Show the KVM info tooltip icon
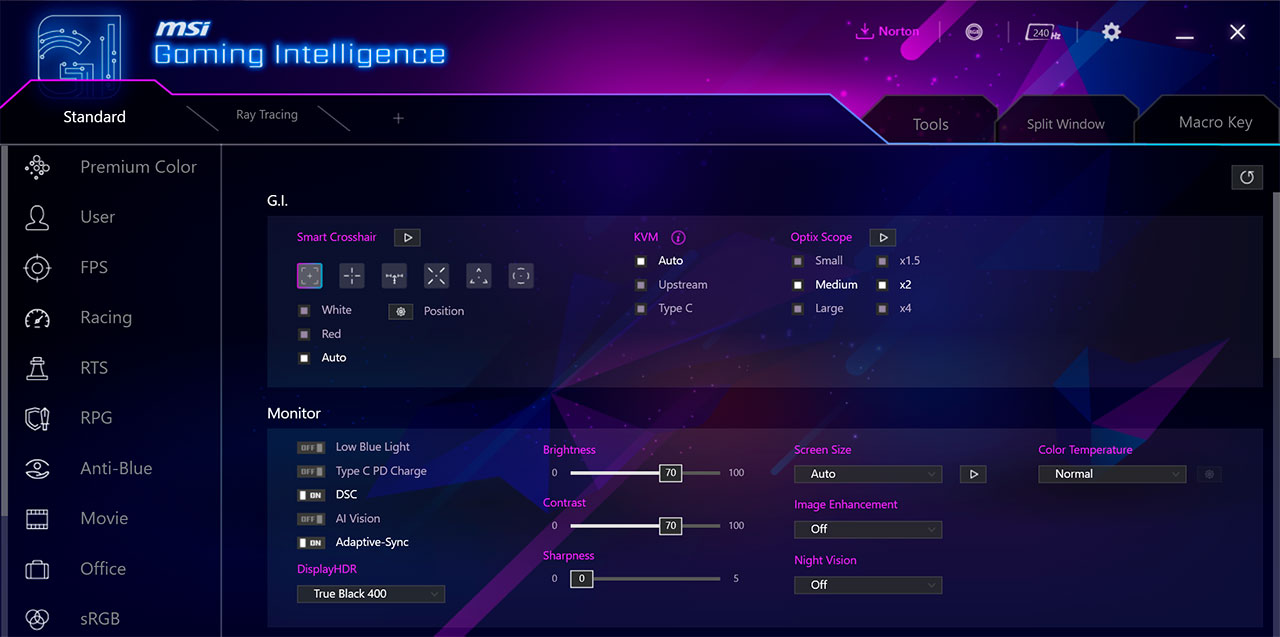Screen dimensions: 1280x637 point(678,238)
